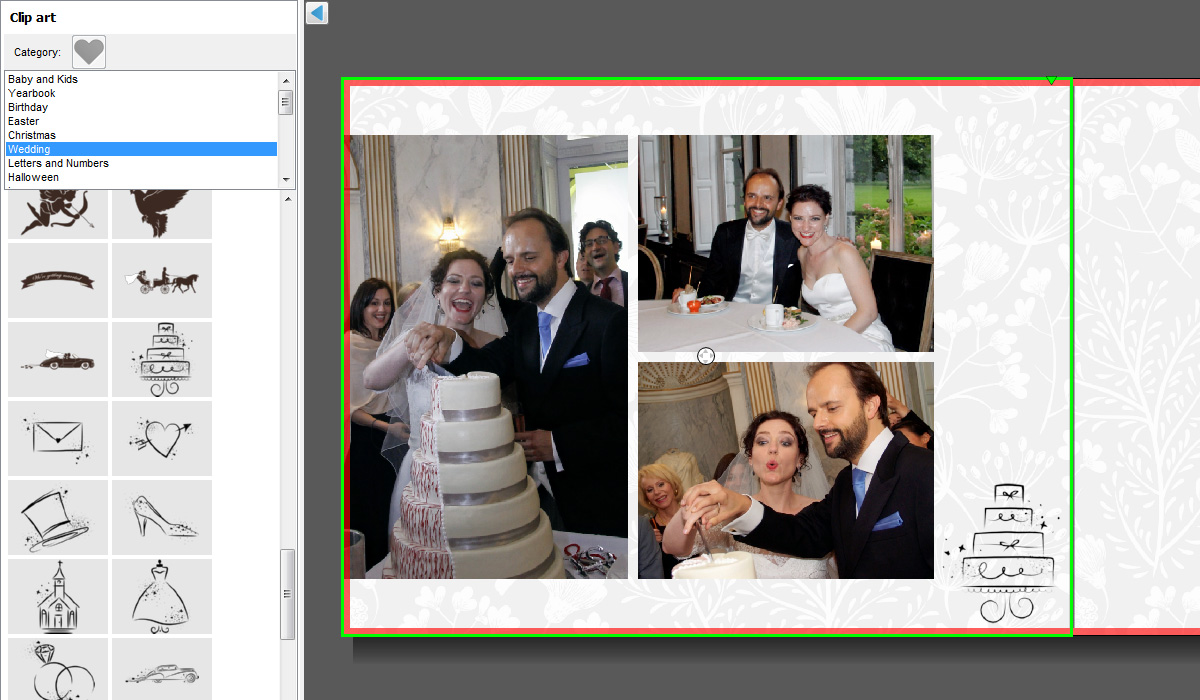Select the church clip art

(x=58, y=596)
